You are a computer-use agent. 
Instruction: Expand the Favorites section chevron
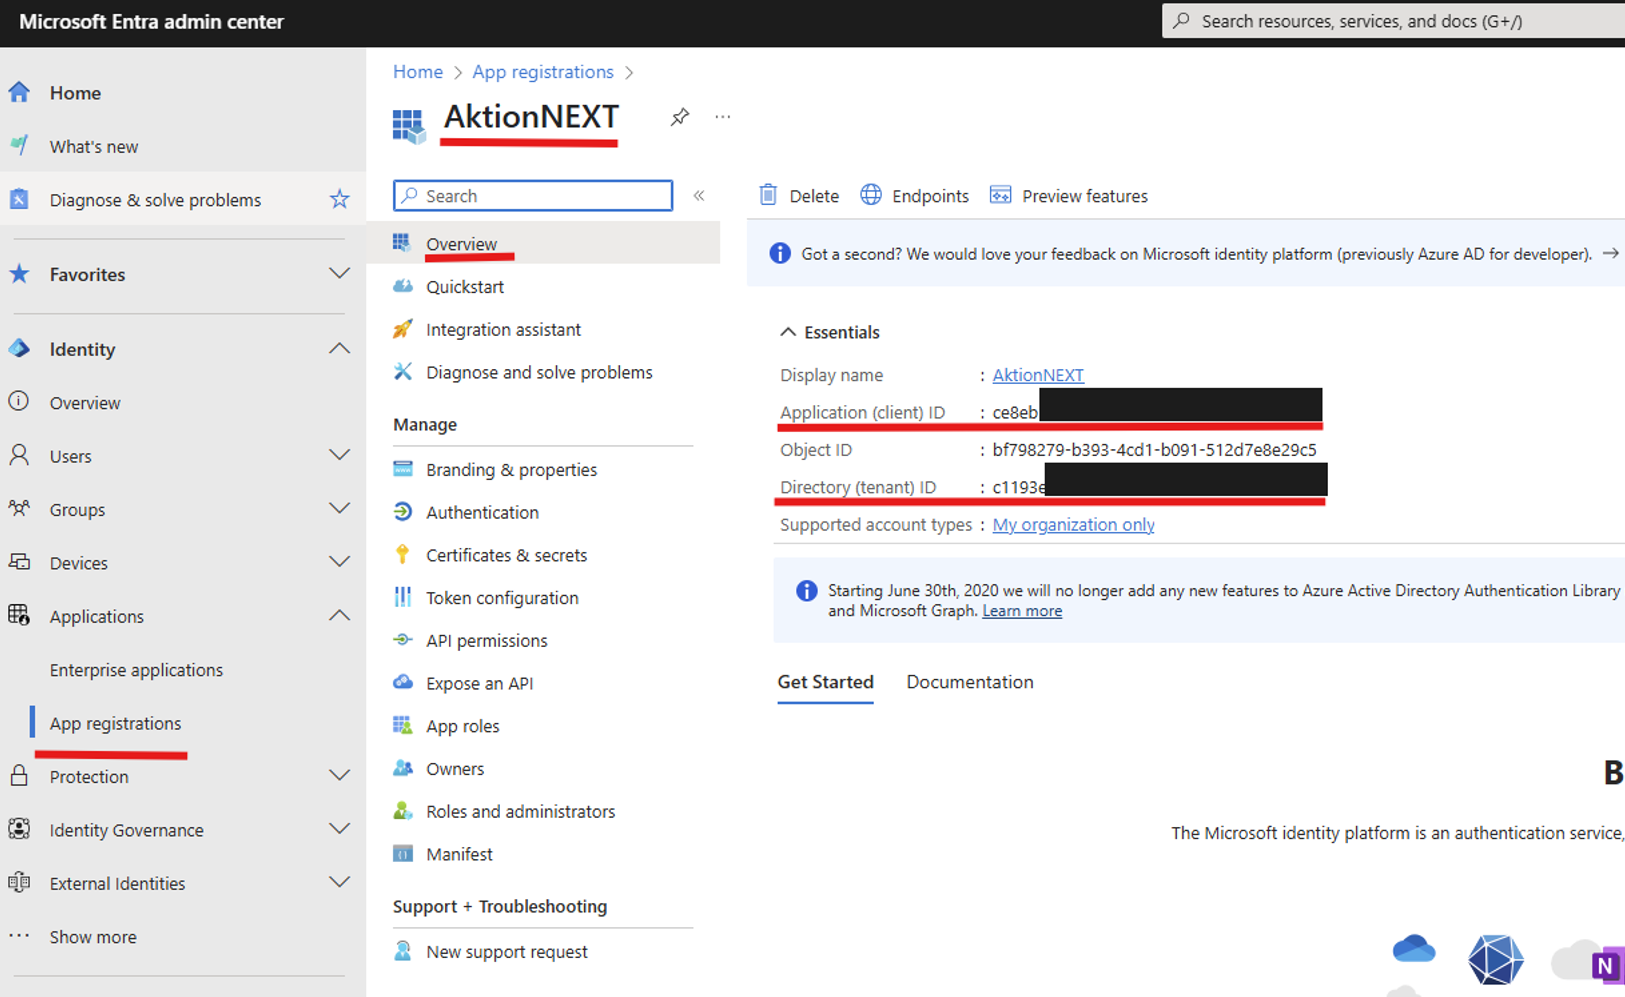(x=340, y=273)
